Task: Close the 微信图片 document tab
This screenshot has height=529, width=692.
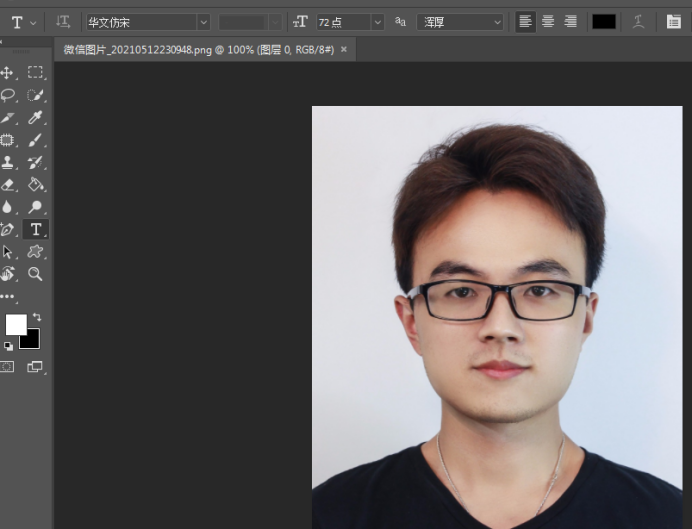Action: [x=344, y=49]
